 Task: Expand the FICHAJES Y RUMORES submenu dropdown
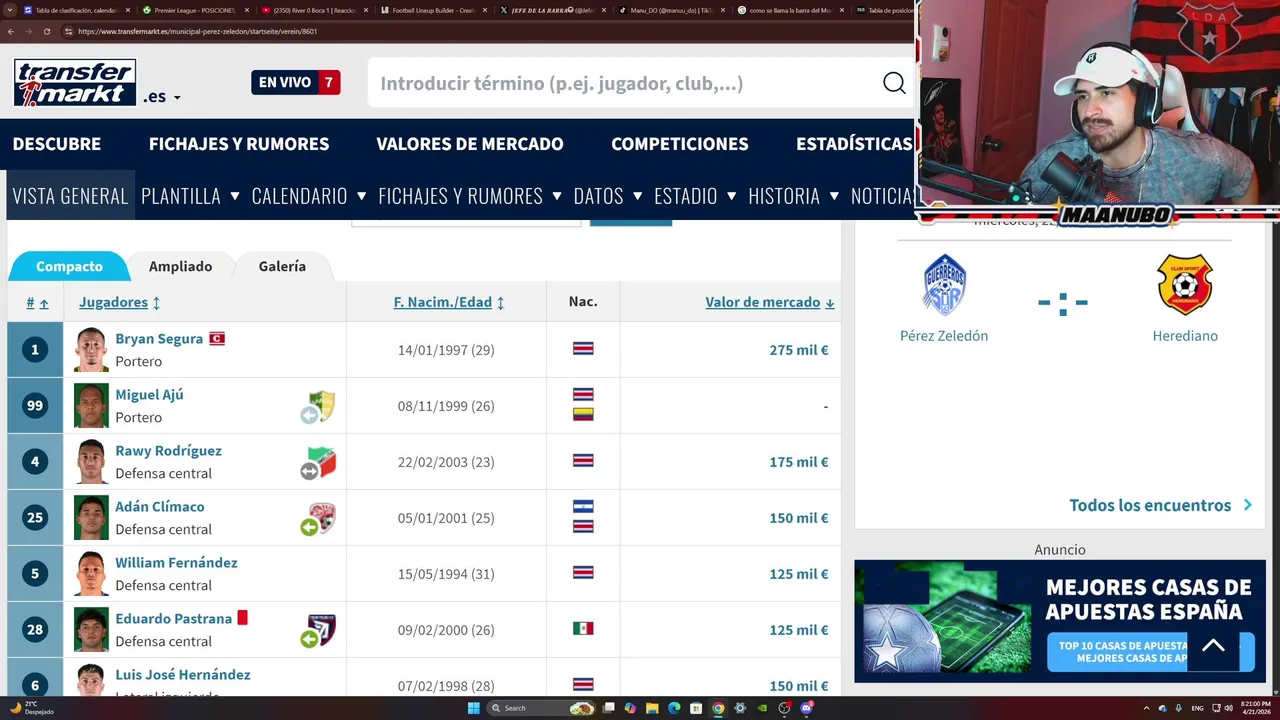557,195
